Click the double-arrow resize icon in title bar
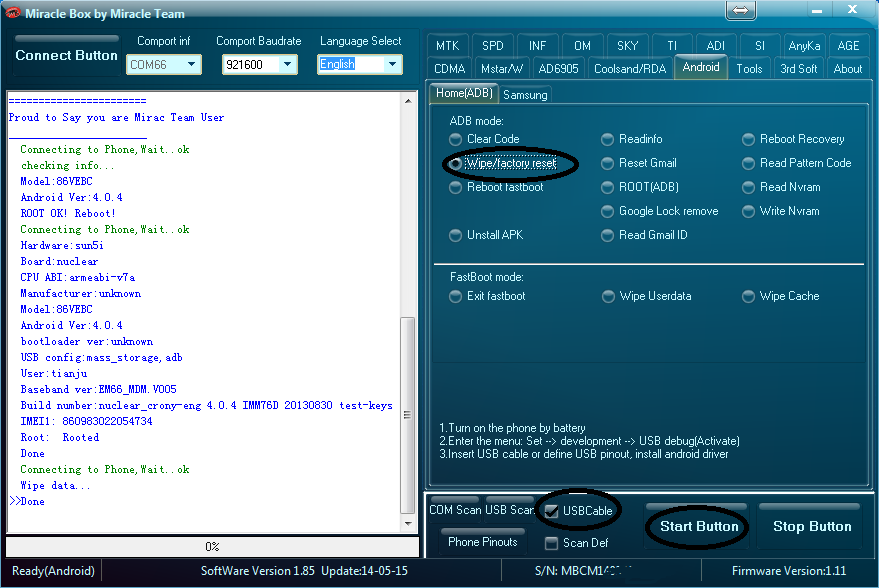 [x=741, y=10]
